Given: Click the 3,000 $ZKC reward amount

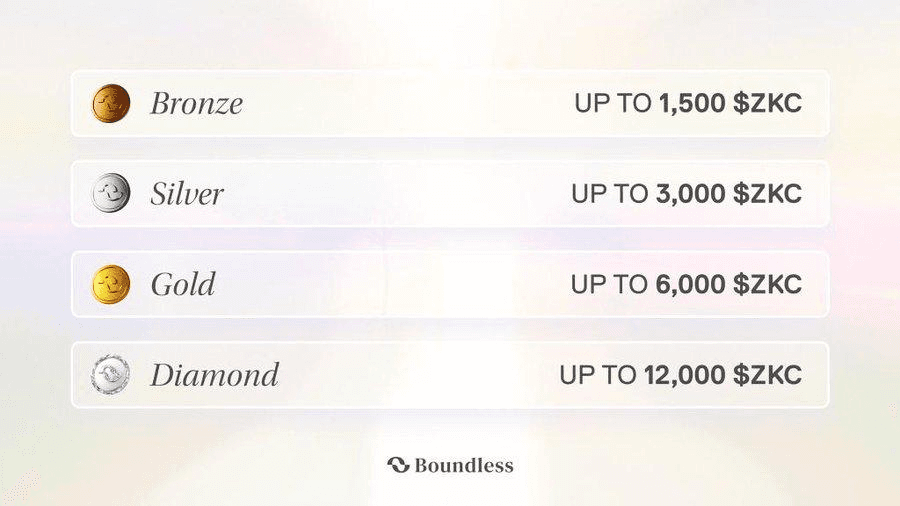Looking at the screenshot, I should tap(728, 194).
